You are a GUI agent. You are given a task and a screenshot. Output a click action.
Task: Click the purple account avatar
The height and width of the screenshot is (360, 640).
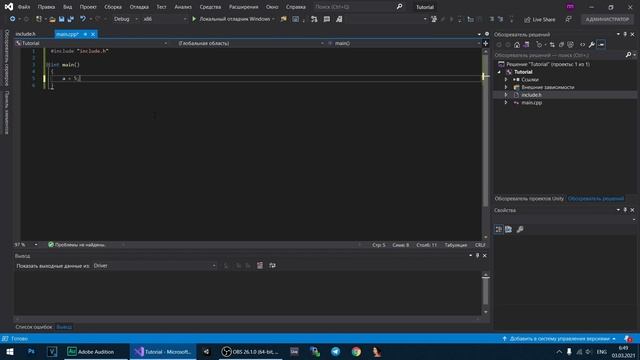[x=570, y=7]
